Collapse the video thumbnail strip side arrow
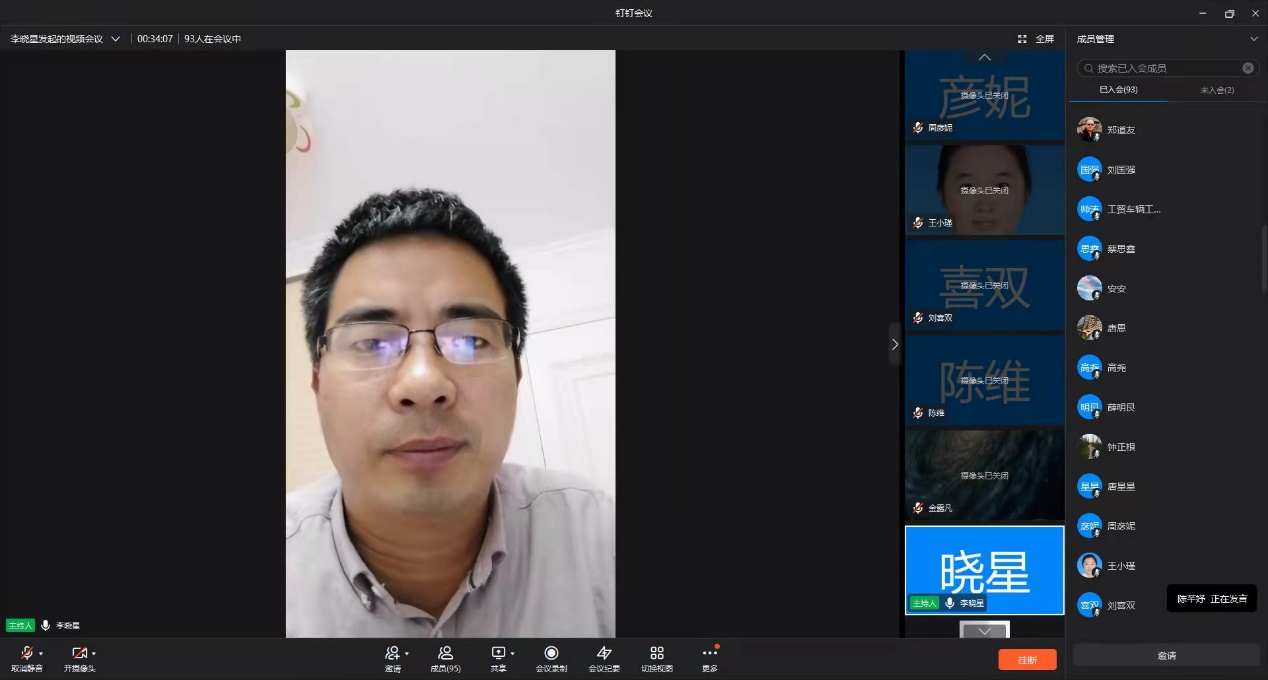1268x680 pixels. tap(894, 344)
